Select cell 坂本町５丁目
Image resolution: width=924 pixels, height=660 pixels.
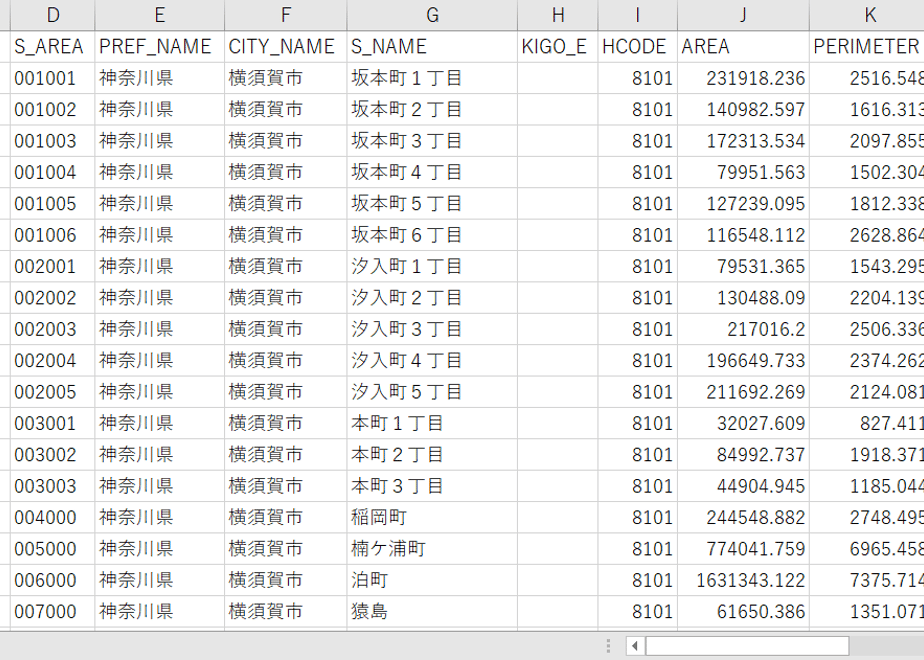coord(432,204)
